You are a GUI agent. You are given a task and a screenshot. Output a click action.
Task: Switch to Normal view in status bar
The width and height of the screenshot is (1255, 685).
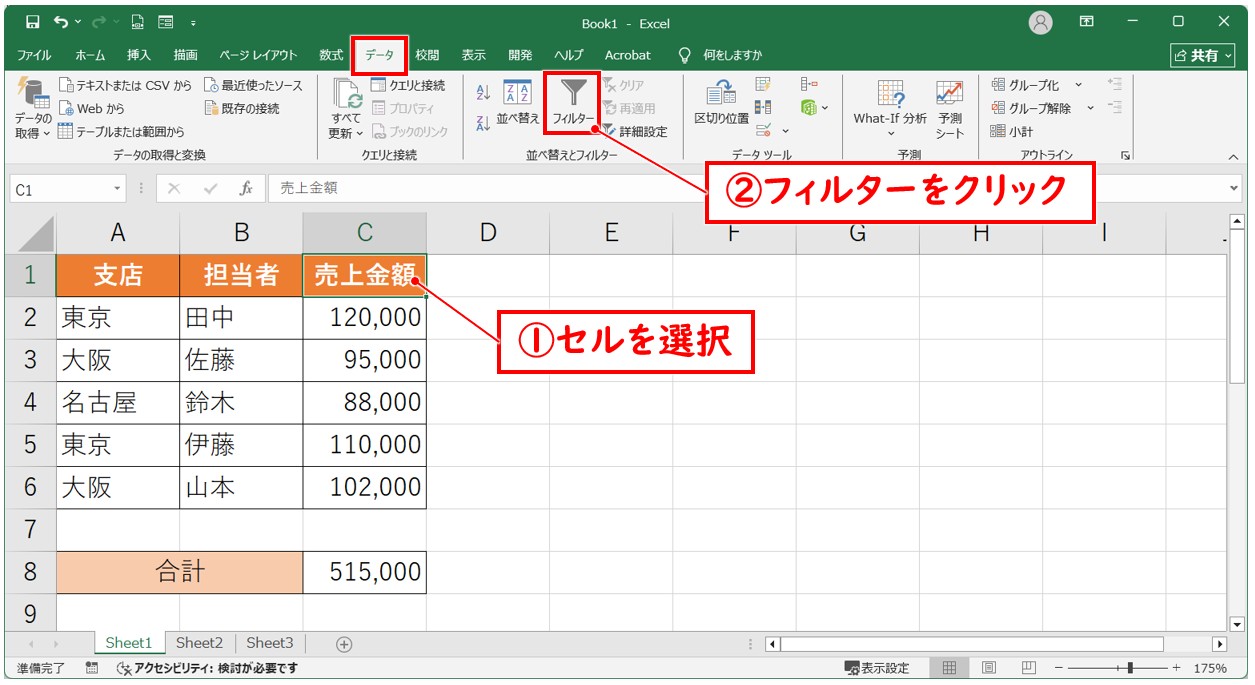950,668
